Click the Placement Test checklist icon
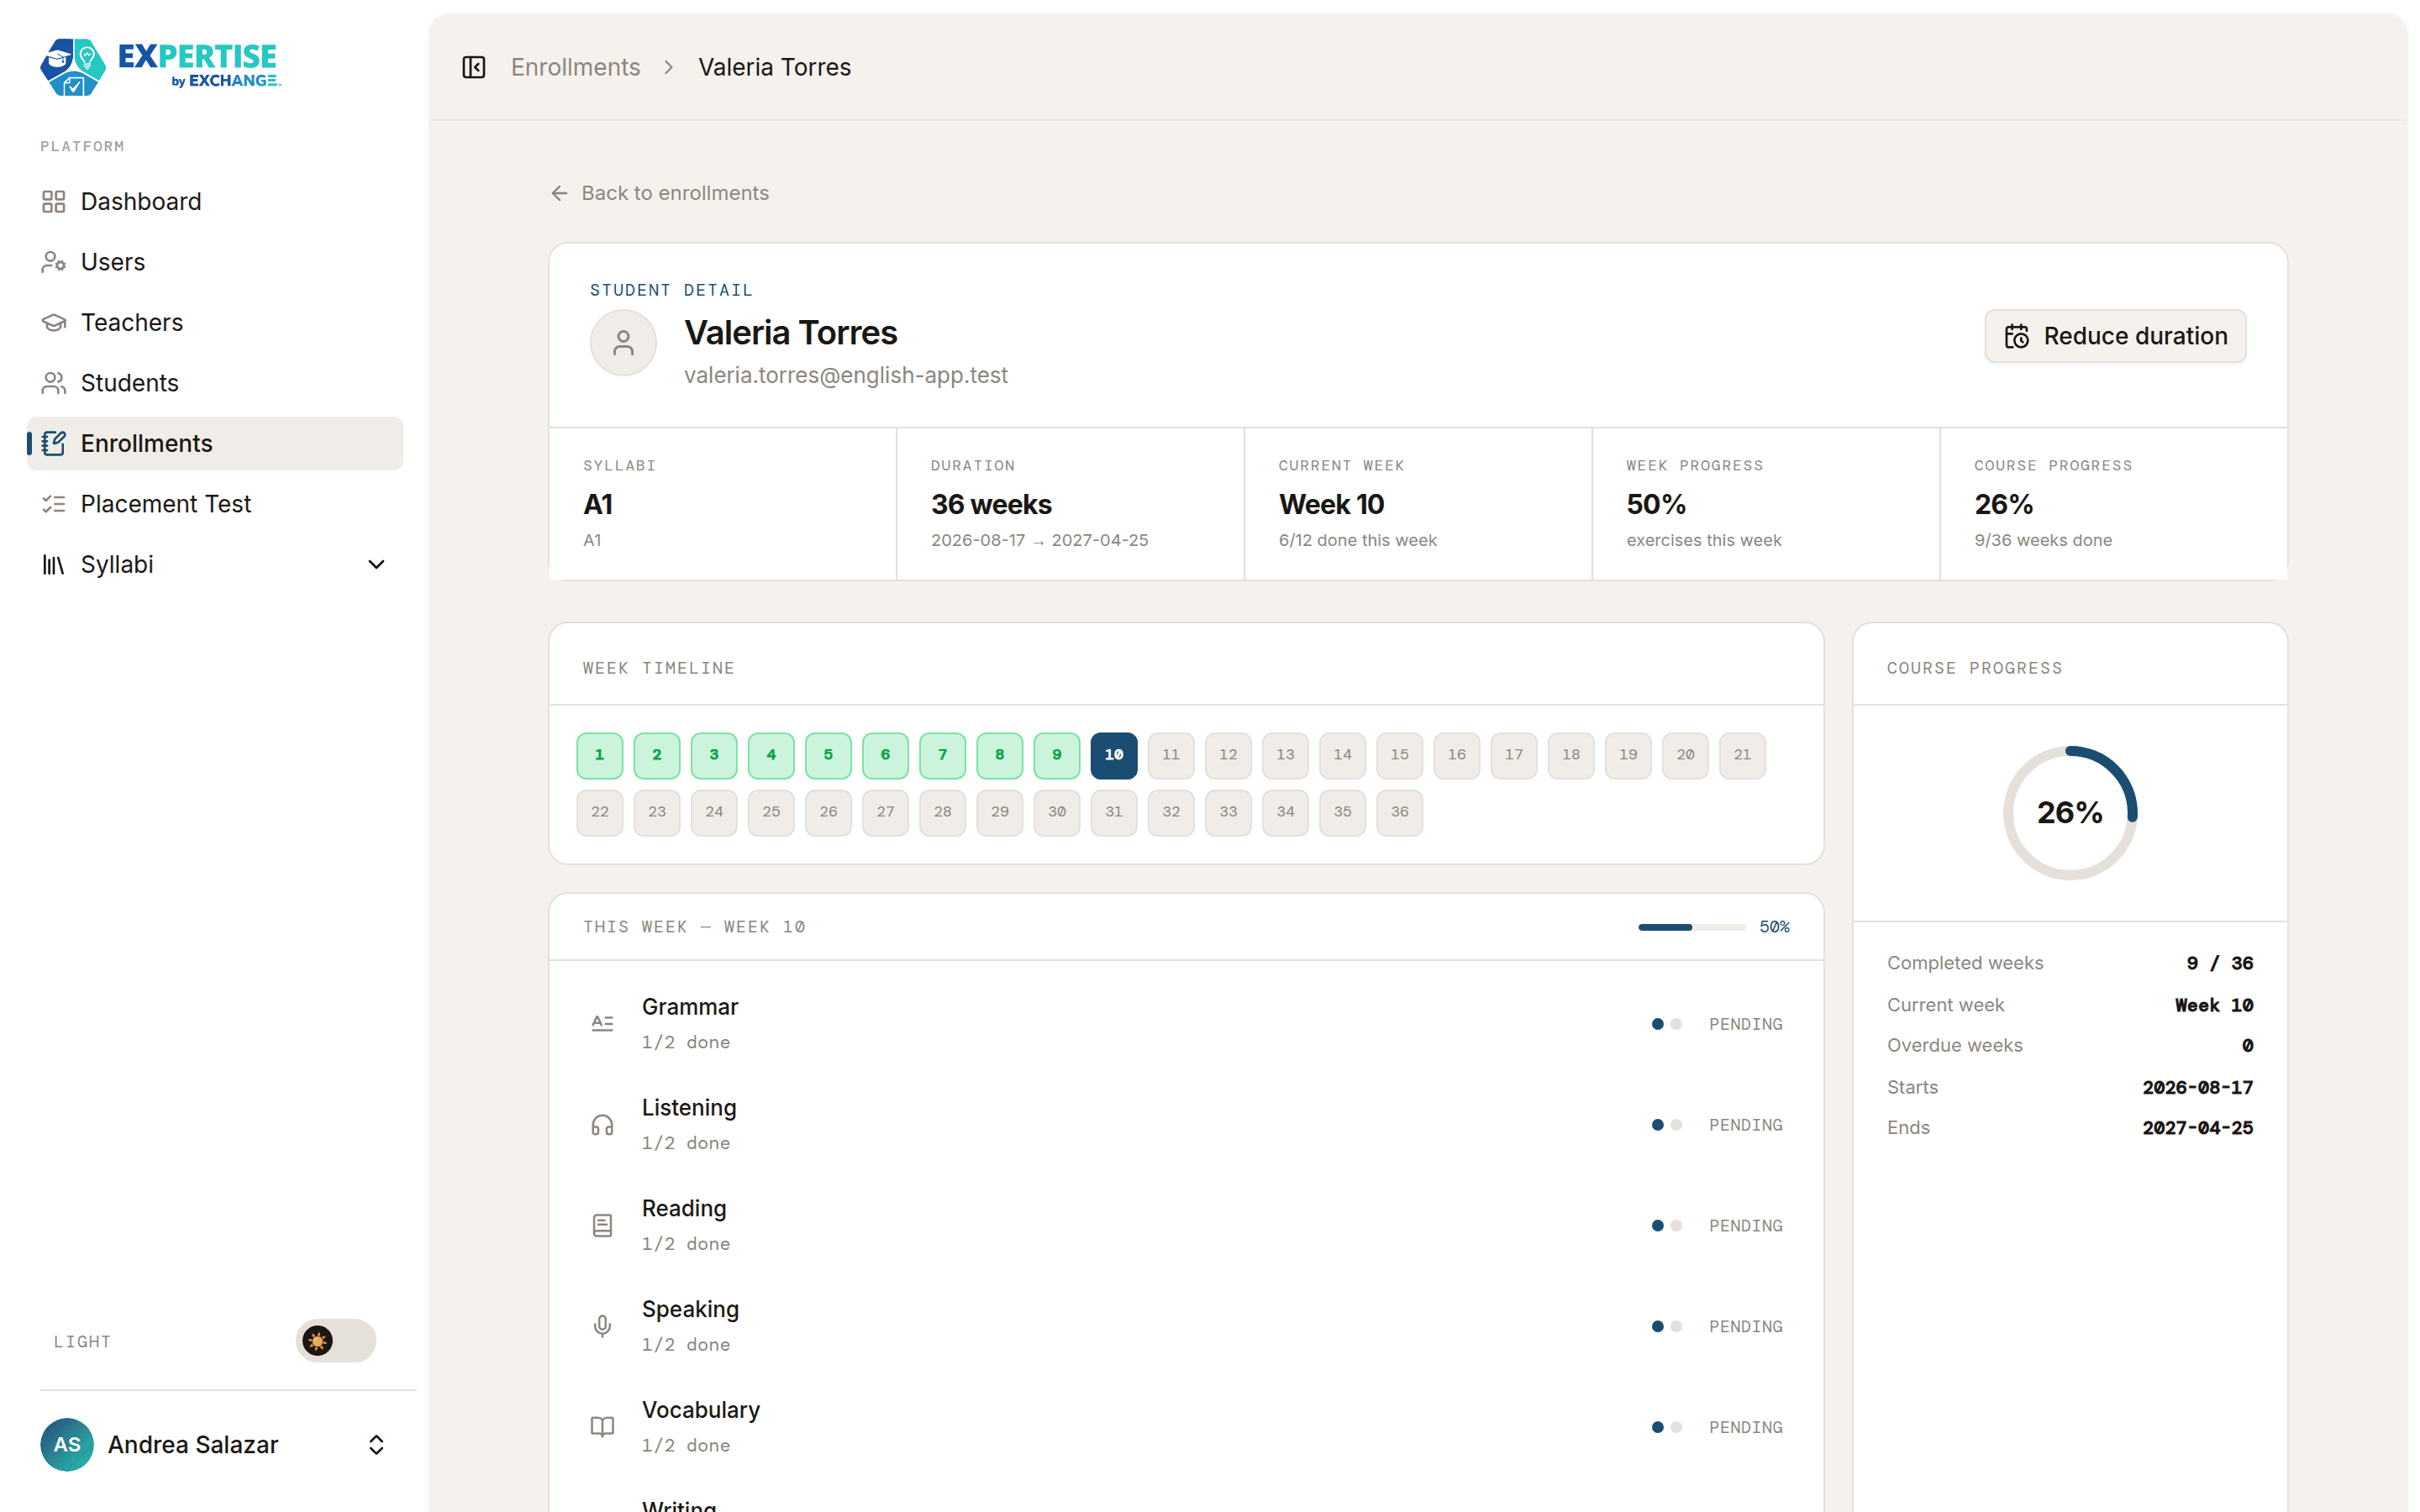The image size is (2420, 1512). [54, 504]
